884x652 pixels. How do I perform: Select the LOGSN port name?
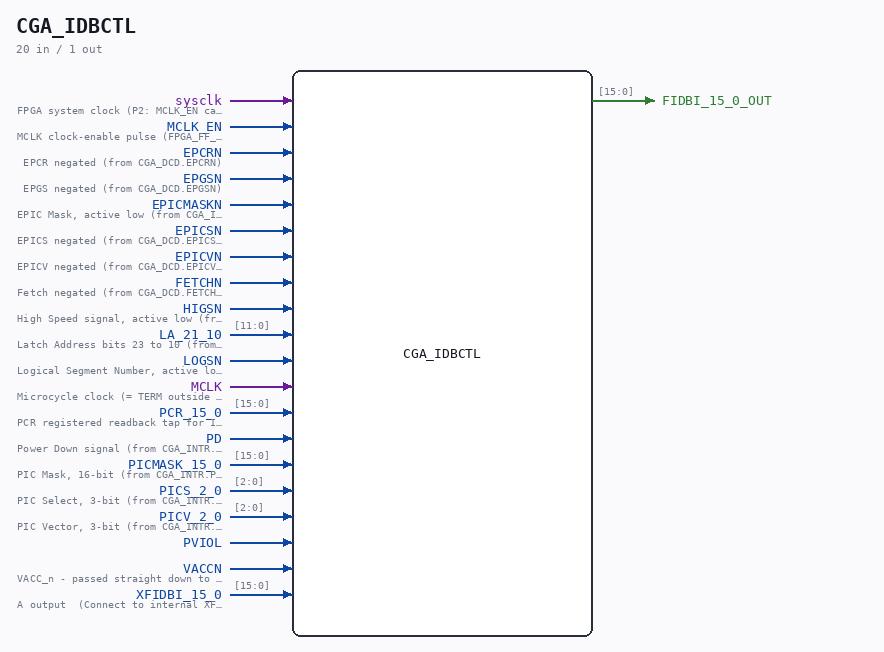coord(202,360)
